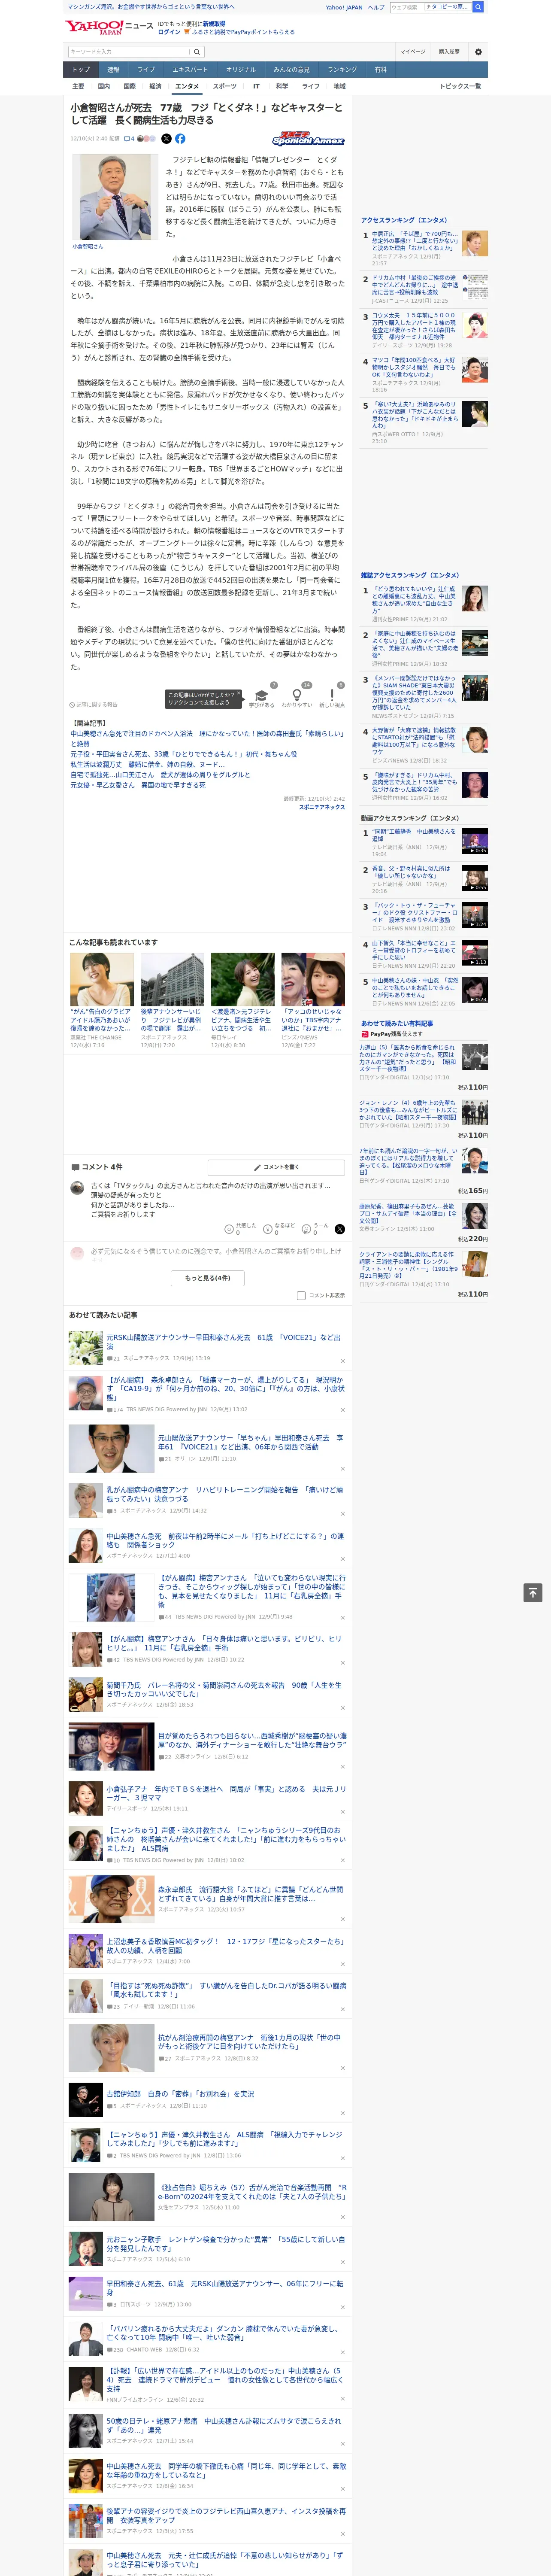
Task: Dismiss the 元RSK山陽放送アナウンサー早田和泰 recommended article
Action: point(342,1360)
